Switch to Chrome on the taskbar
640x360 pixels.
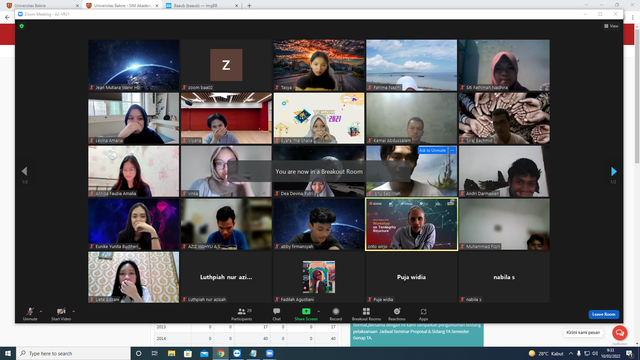(220, 353)
